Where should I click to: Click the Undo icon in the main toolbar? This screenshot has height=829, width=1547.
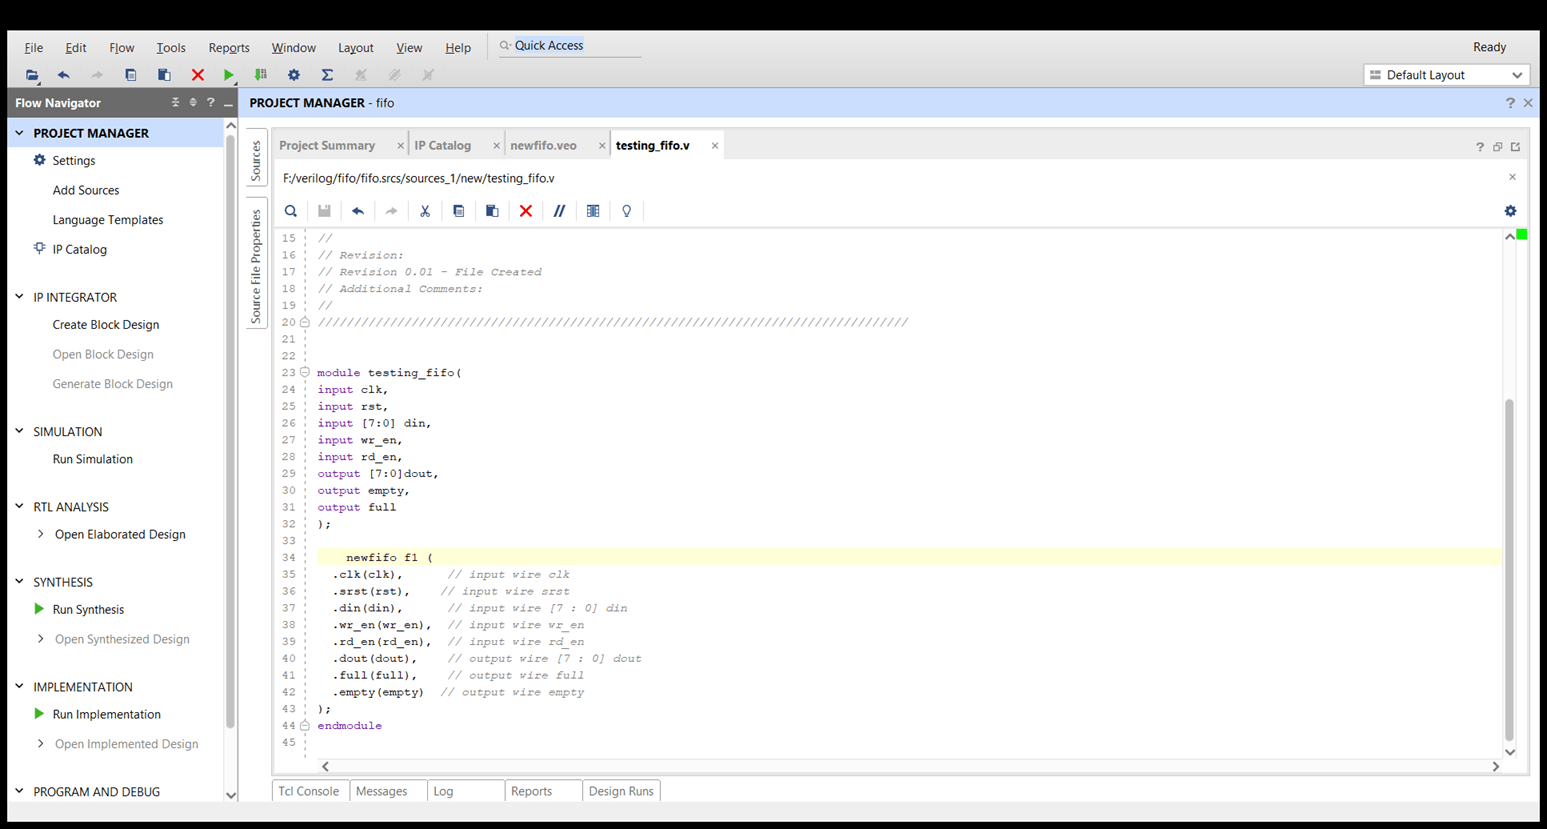tap(63, 75)
